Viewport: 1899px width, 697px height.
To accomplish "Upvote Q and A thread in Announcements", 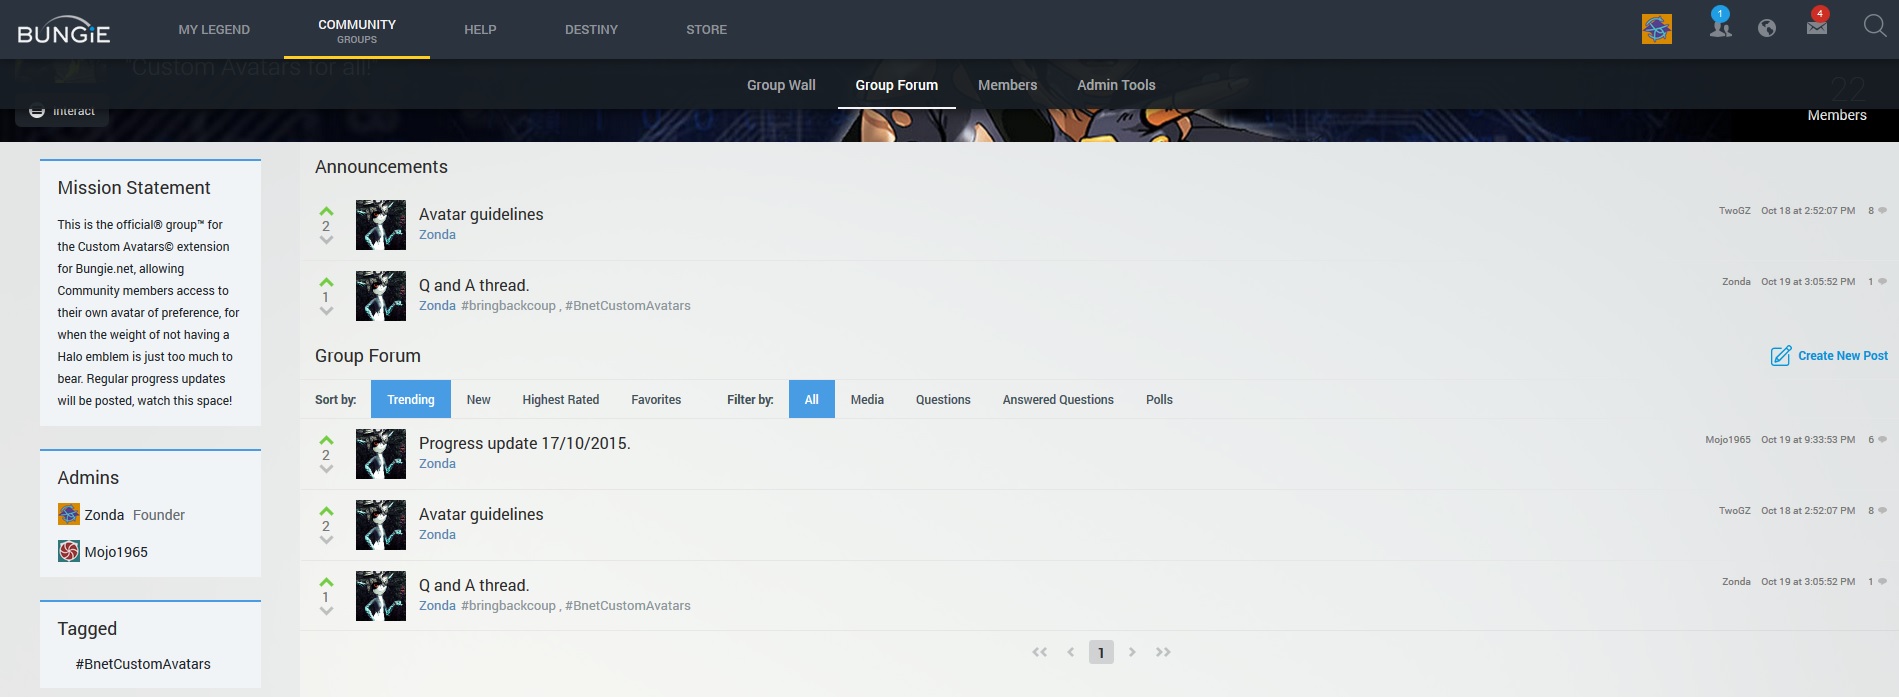I will (326, 282).
